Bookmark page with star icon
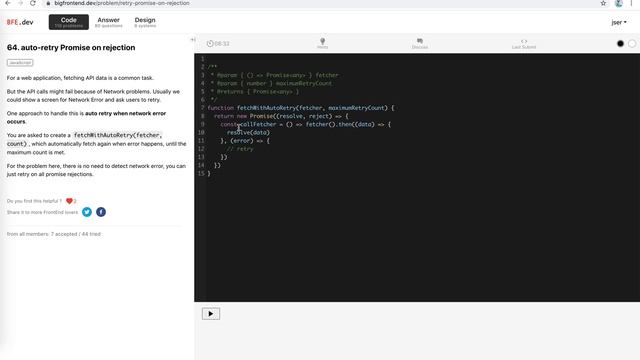 point(603,3)
